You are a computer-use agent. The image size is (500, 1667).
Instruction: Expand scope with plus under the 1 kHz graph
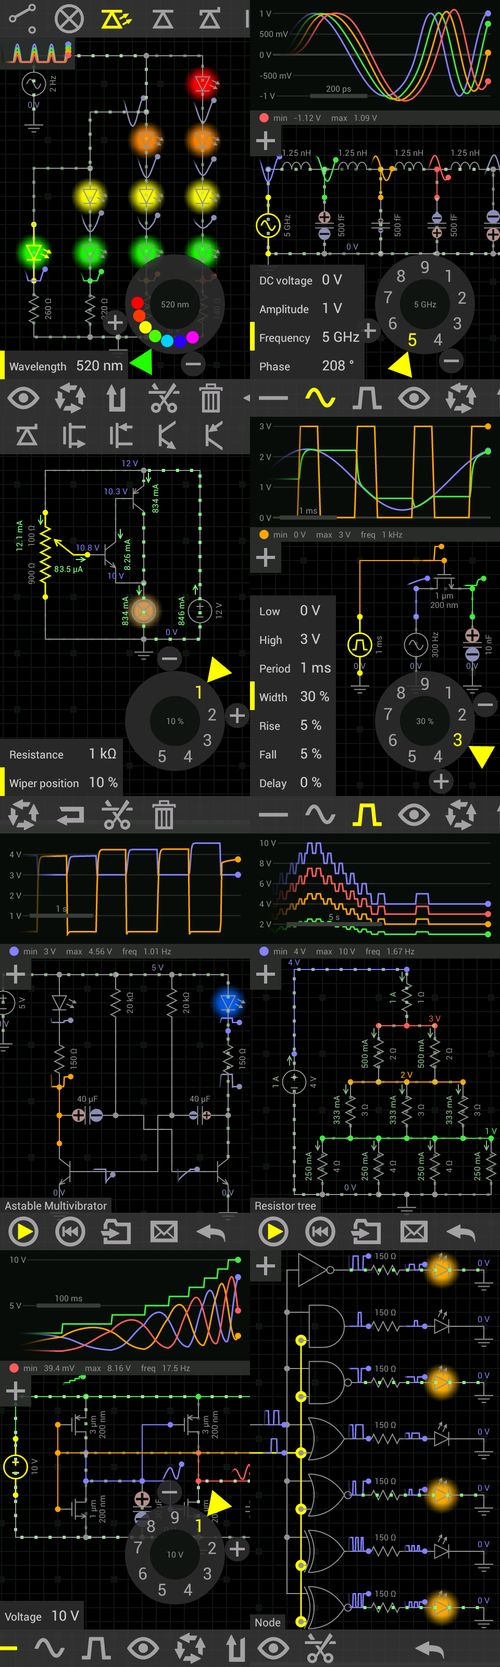click(x=265, y=557)
